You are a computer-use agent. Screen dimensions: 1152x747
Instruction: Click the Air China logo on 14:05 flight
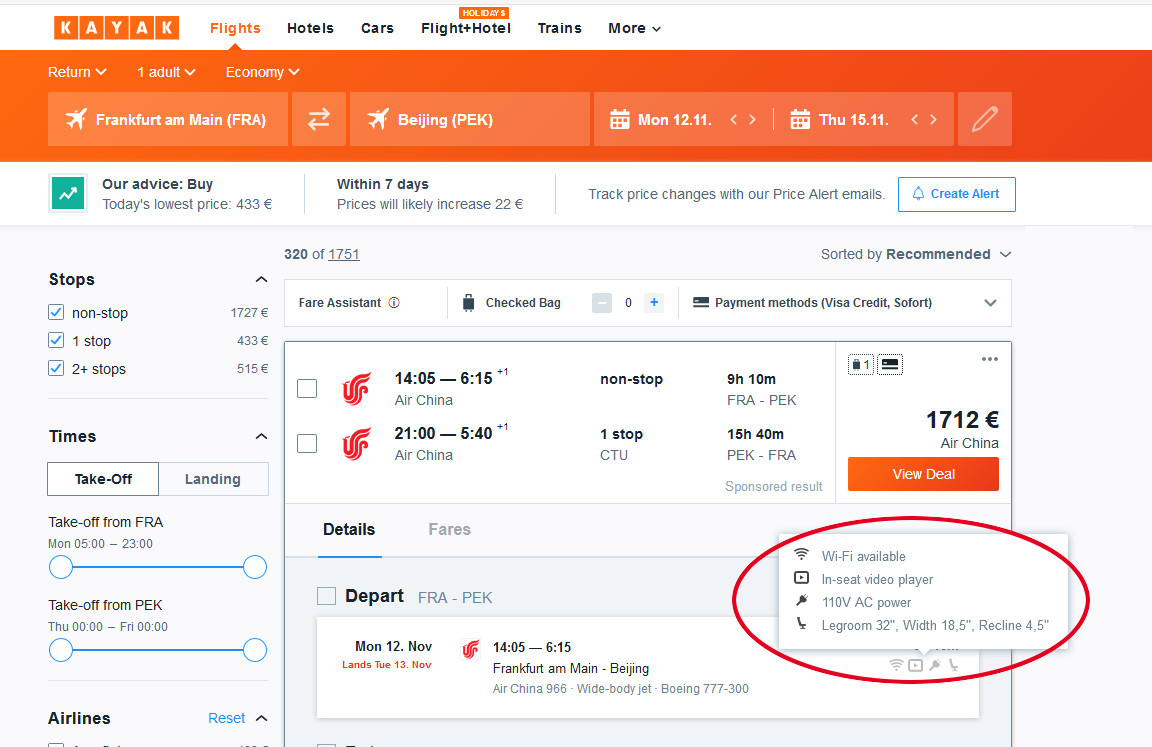click(x=356, y=389)
